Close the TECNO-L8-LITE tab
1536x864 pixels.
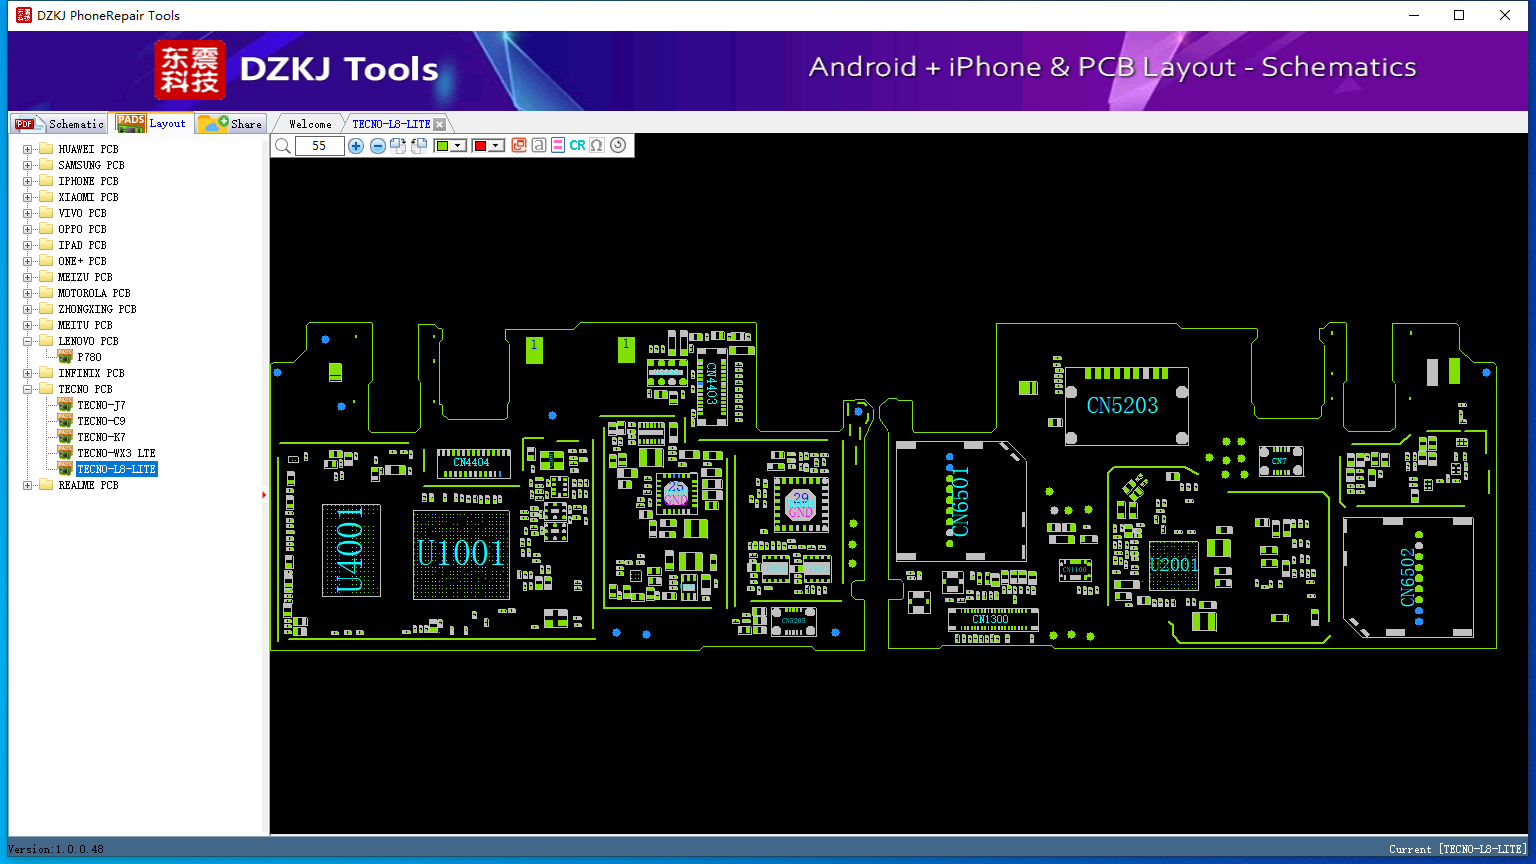click(440, 125)
